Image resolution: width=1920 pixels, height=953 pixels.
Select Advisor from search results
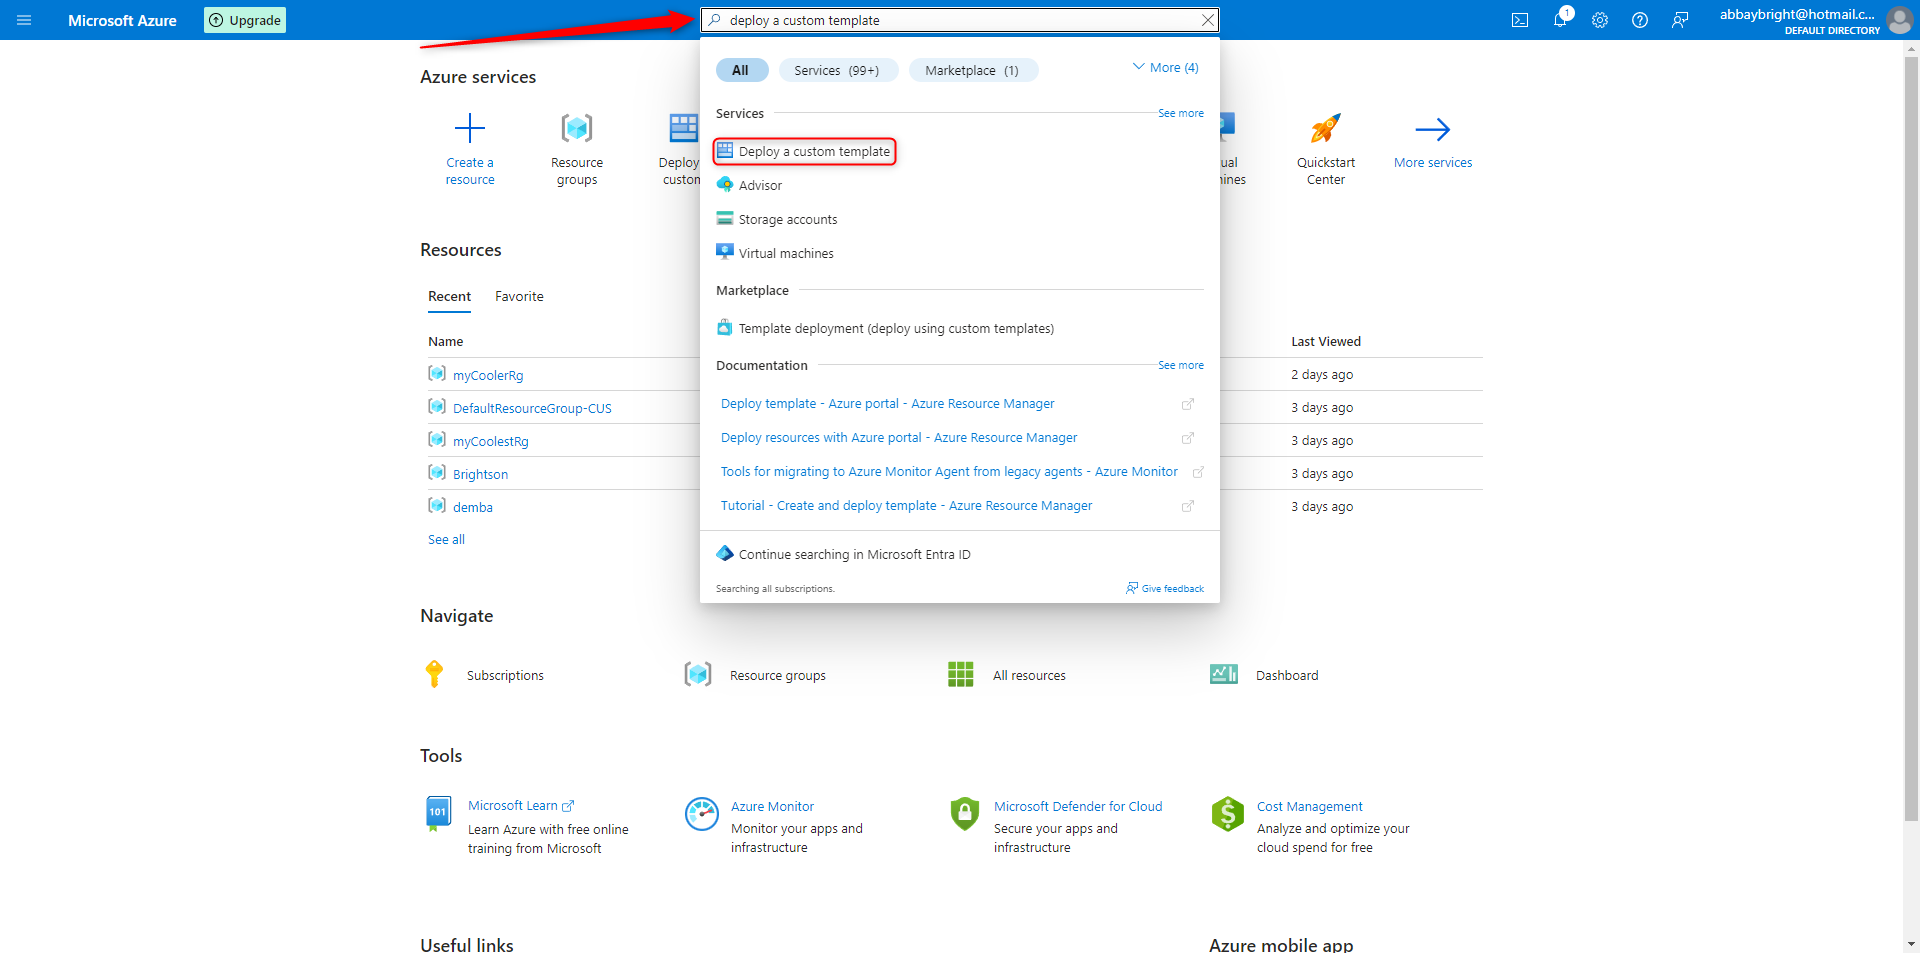[x=760, y=185]
